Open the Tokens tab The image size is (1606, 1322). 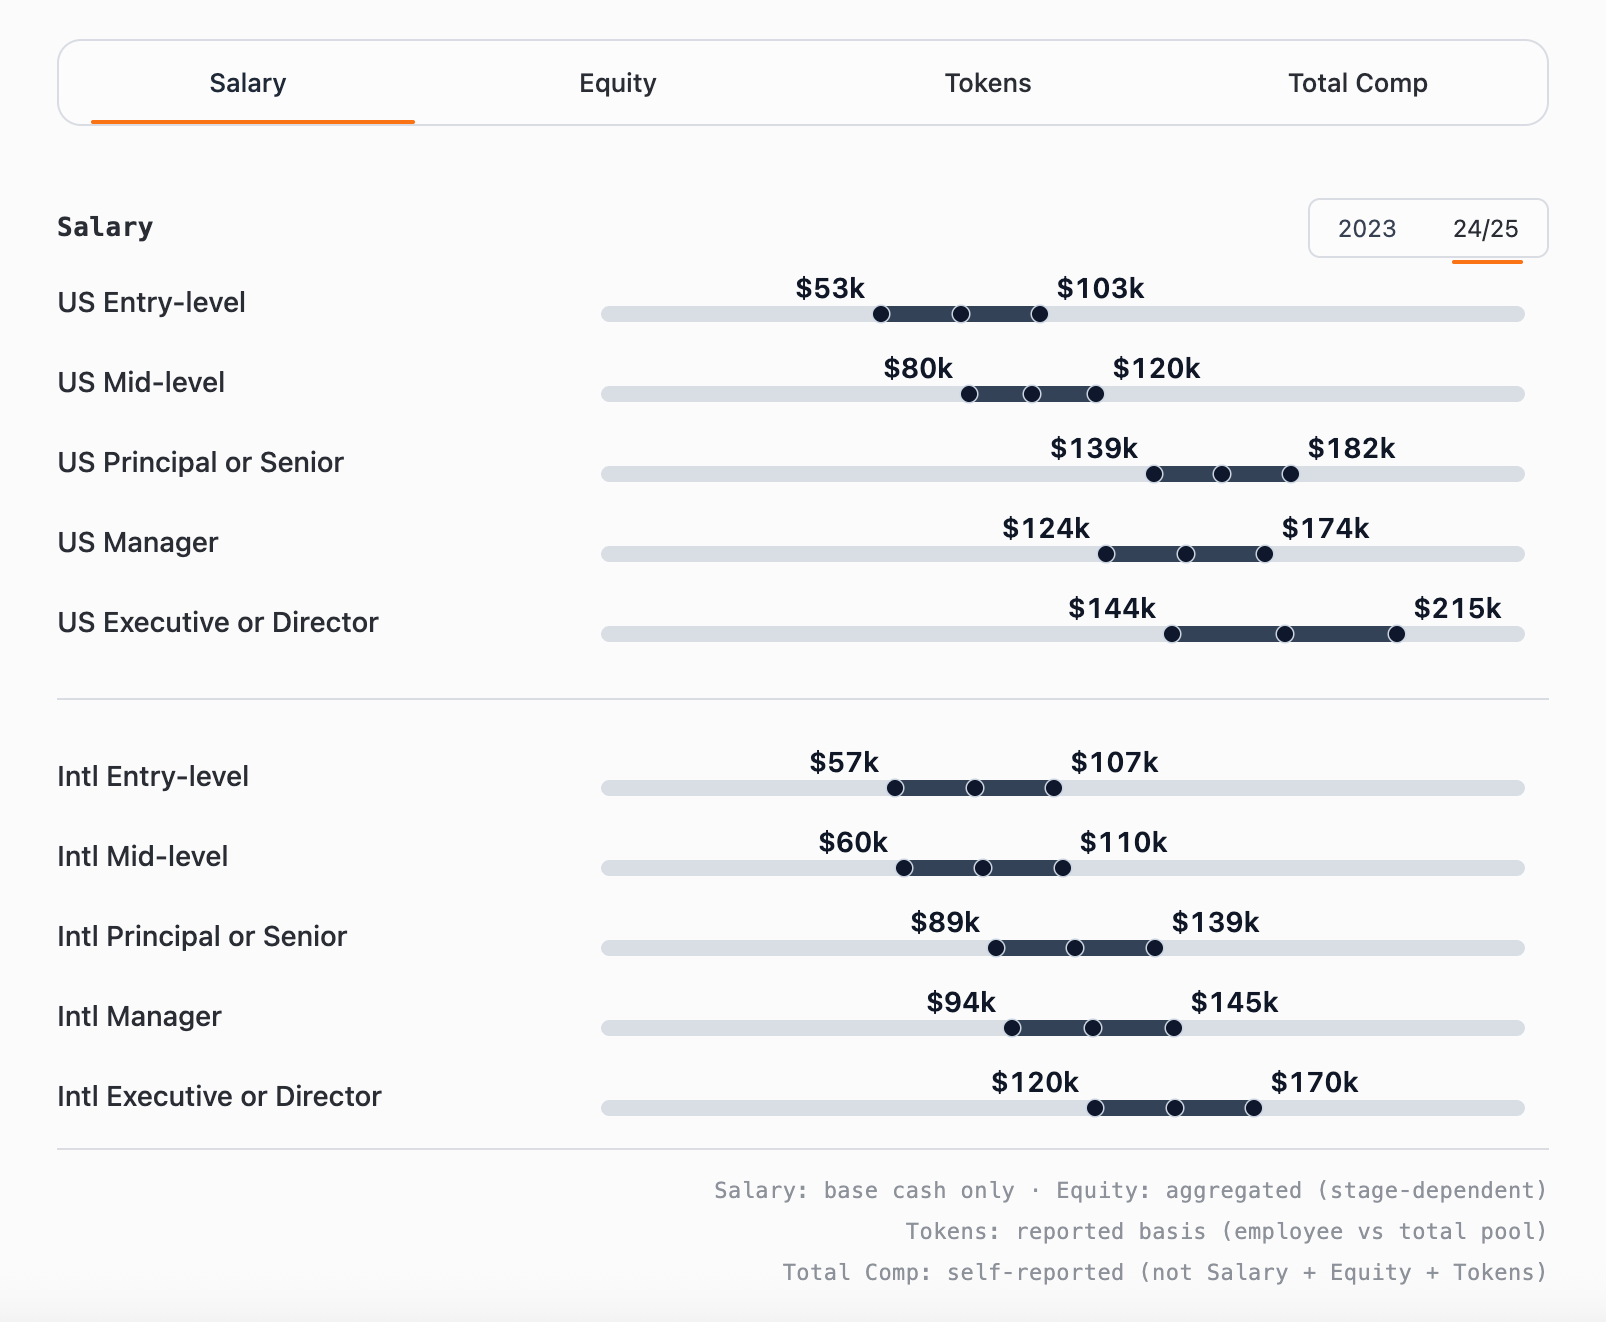tap(987, 83)
